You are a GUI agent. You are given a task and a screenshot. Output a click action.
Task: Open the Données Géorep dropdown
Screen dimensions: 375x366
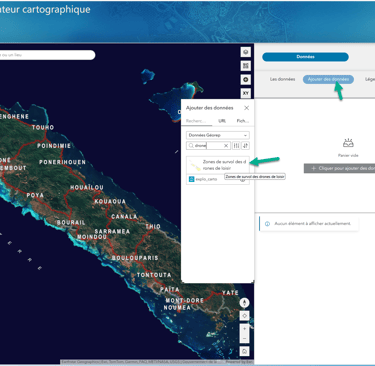tap(218, 135)
